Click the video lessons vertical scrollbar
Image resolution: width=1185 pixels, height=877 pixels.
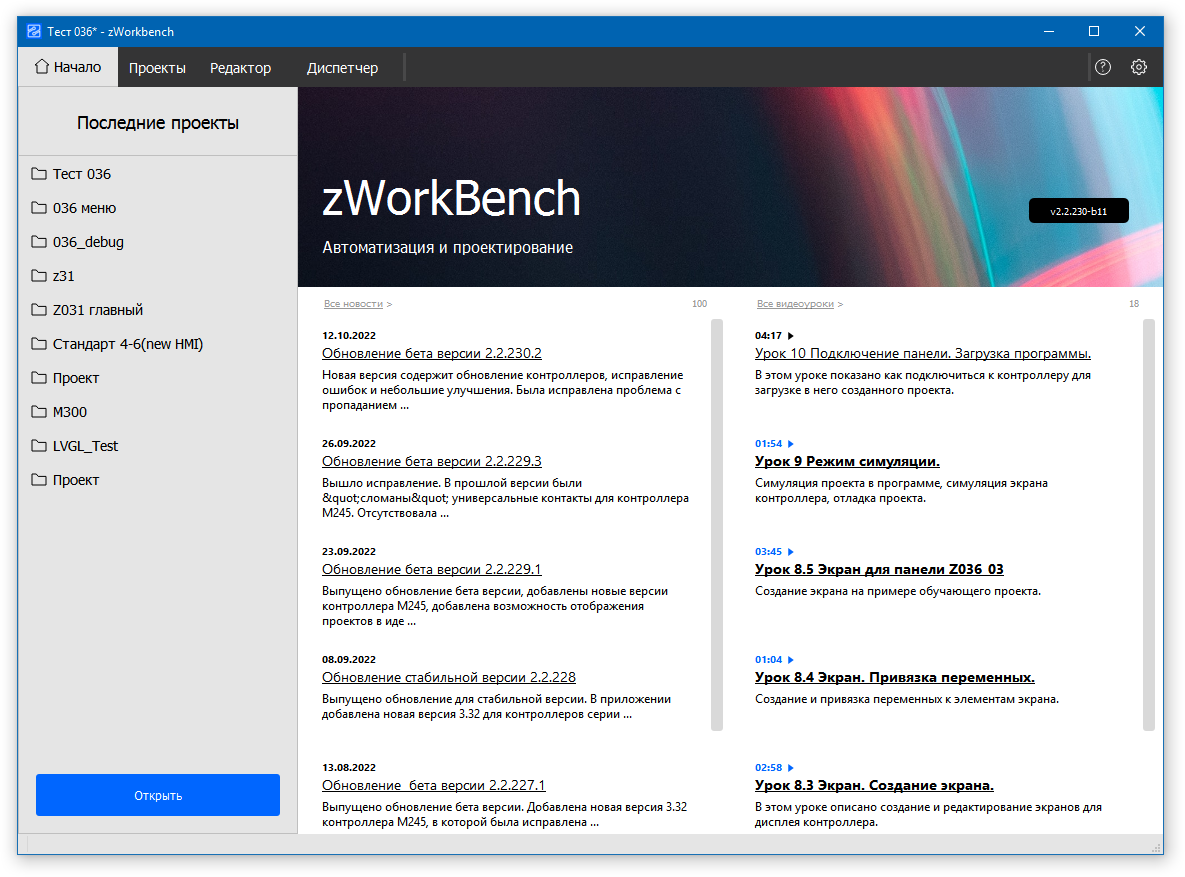point(1149,525)
